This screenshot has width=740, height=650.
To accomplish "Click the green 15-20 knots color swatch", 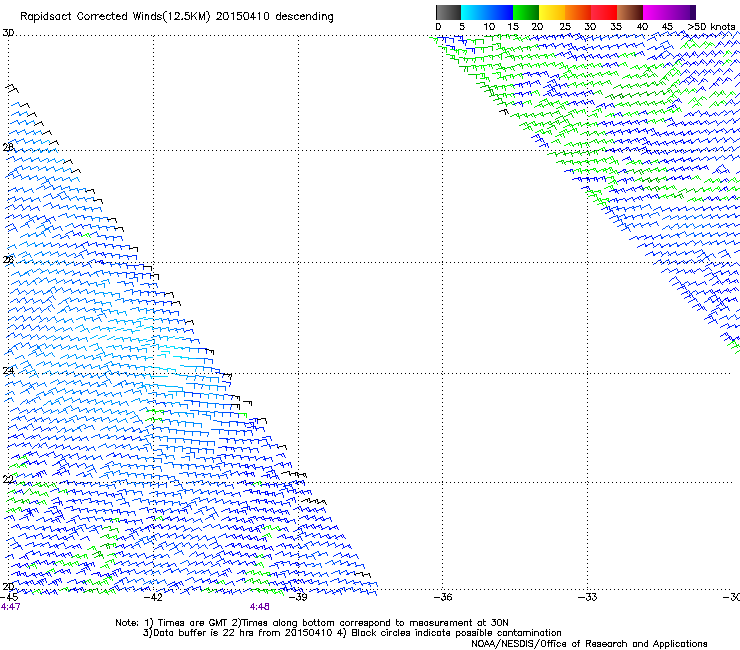I will click(526, 12).
